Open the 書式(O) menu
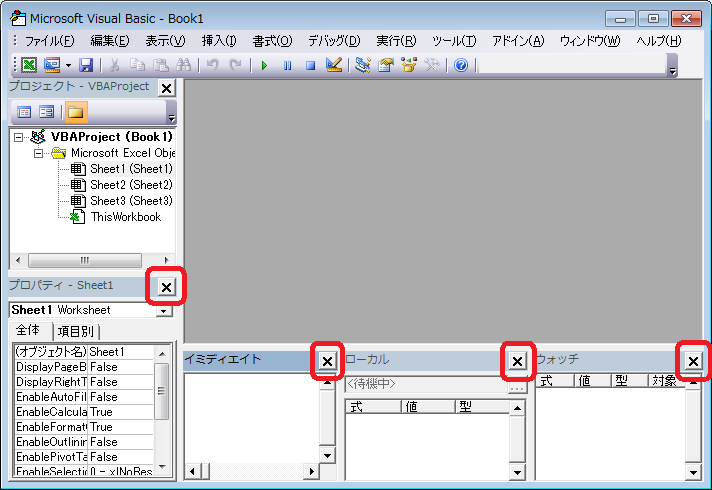This screenshot has width=712, height=490. coord(272,41)
